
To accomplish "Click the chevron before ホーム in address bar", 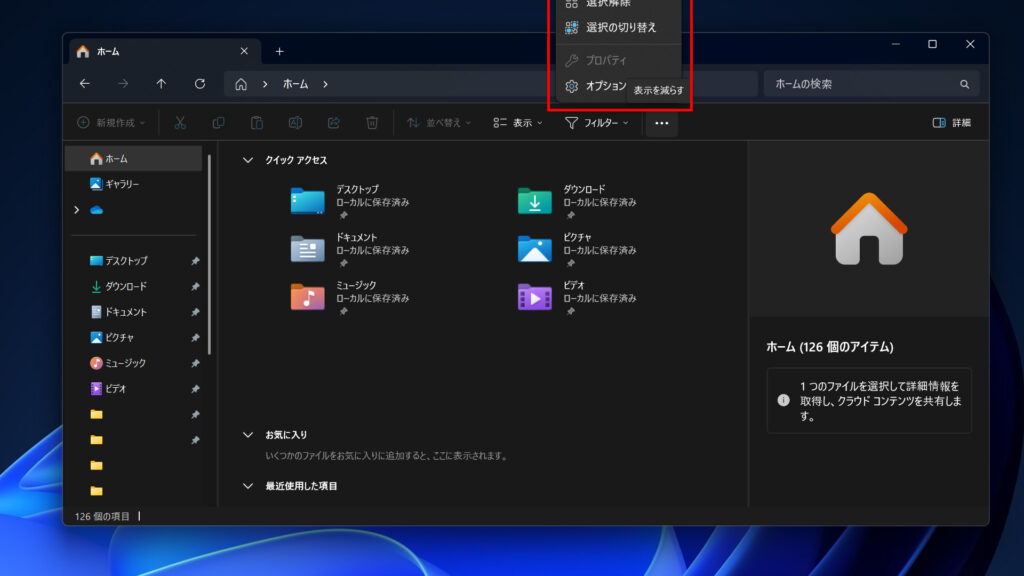I will [x=265, y=84].
